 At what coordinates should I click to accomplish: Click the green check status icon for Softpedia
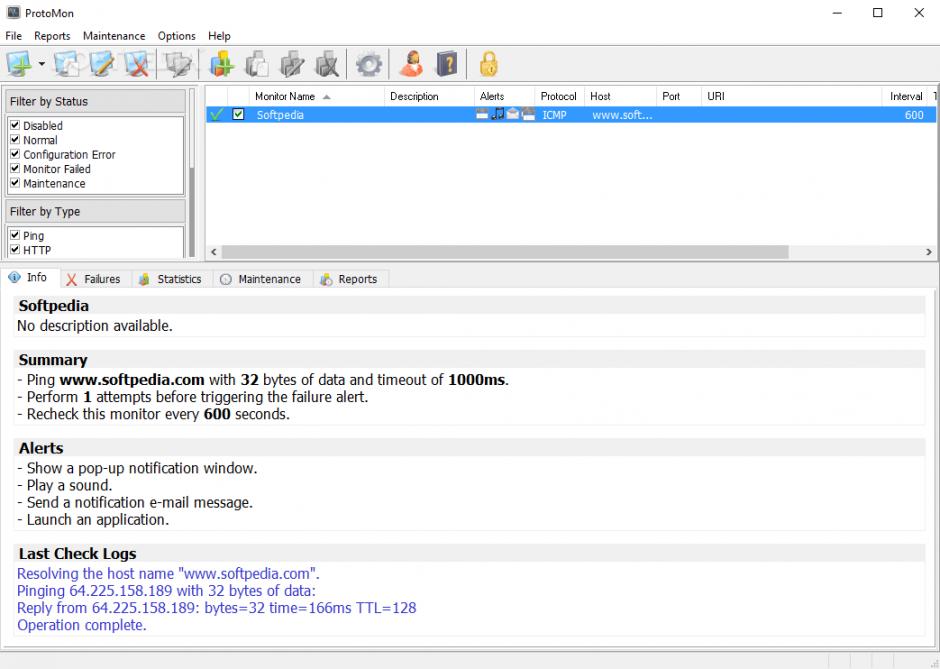[x=216, y=114]
